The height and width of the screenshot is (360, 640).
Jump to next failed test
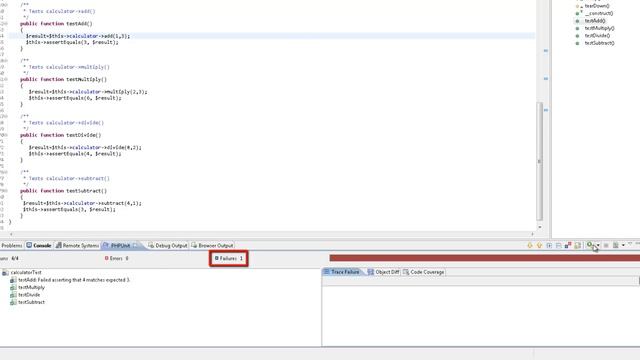pyautogui.click(x=530, y=245)
